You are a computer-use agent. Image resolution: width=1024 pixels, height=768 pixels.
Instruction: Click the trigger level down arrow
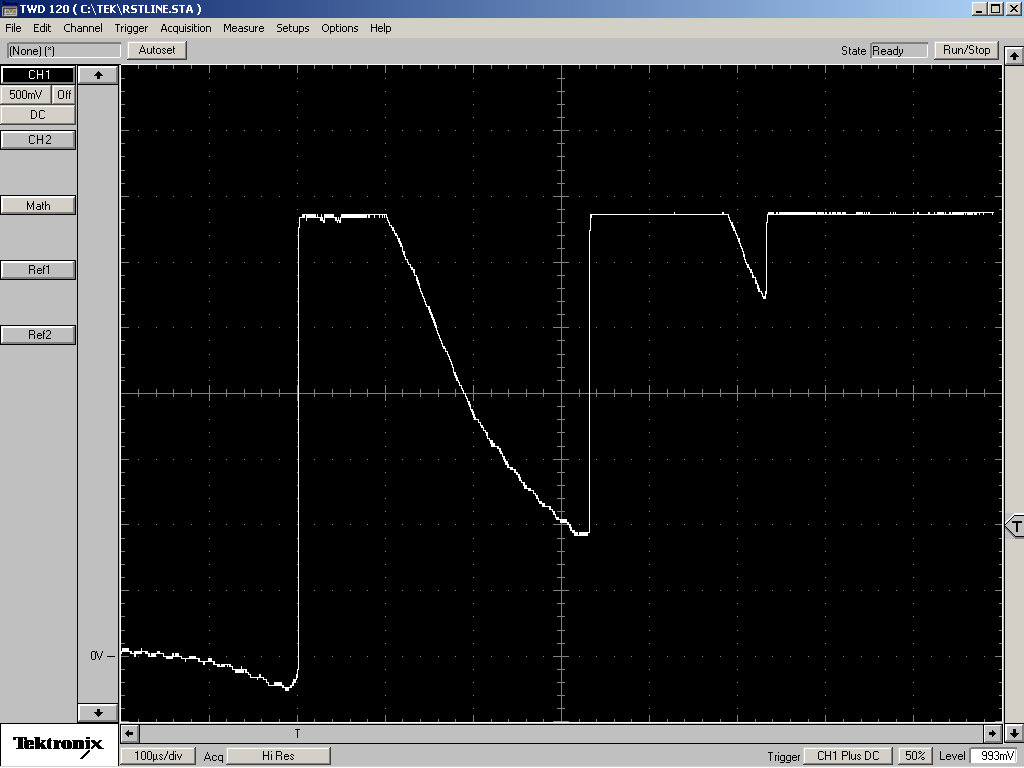tap(1014, 733)
